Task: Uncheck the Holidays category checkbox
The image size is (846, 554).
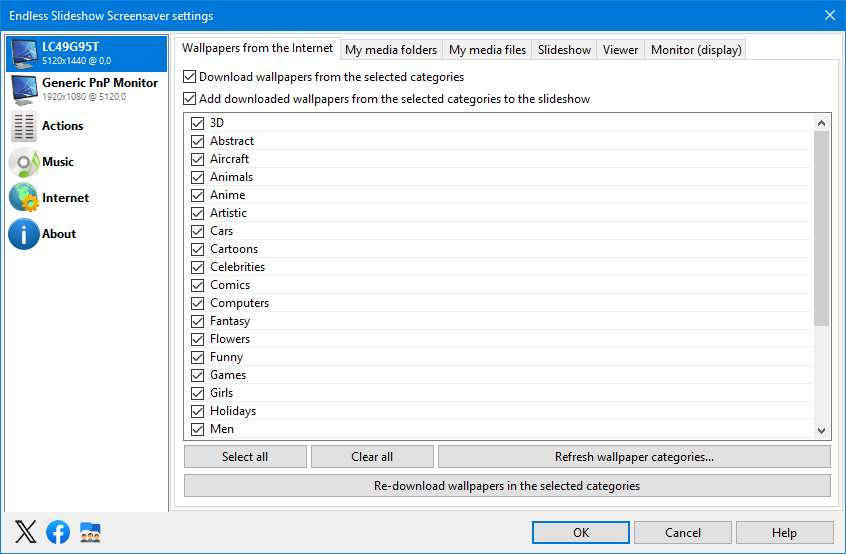Action: 197,411
